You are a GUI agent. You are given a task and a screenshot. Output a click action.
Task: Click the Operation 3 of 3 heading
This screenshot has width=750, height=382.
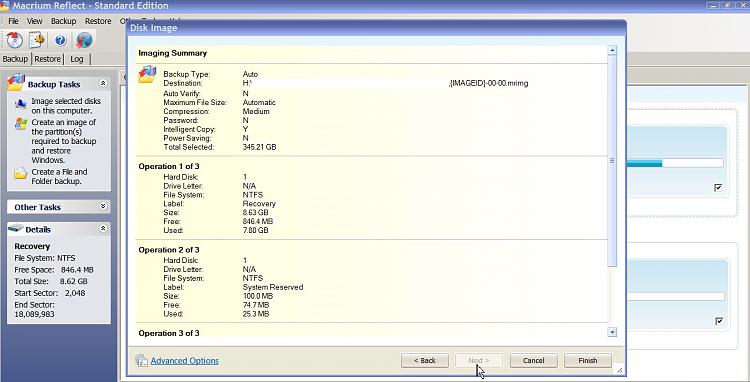click(x=169, y=333)
